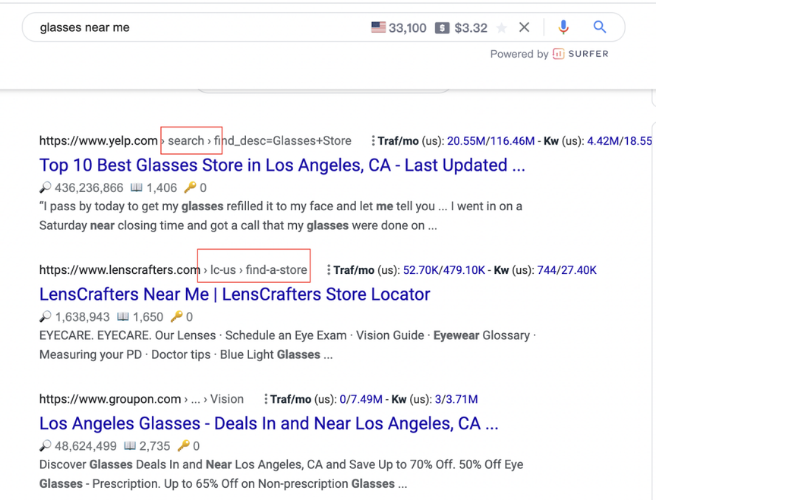800x500 pixels.
Task: Start voice search with microphone icon
Action: (563, 27)
